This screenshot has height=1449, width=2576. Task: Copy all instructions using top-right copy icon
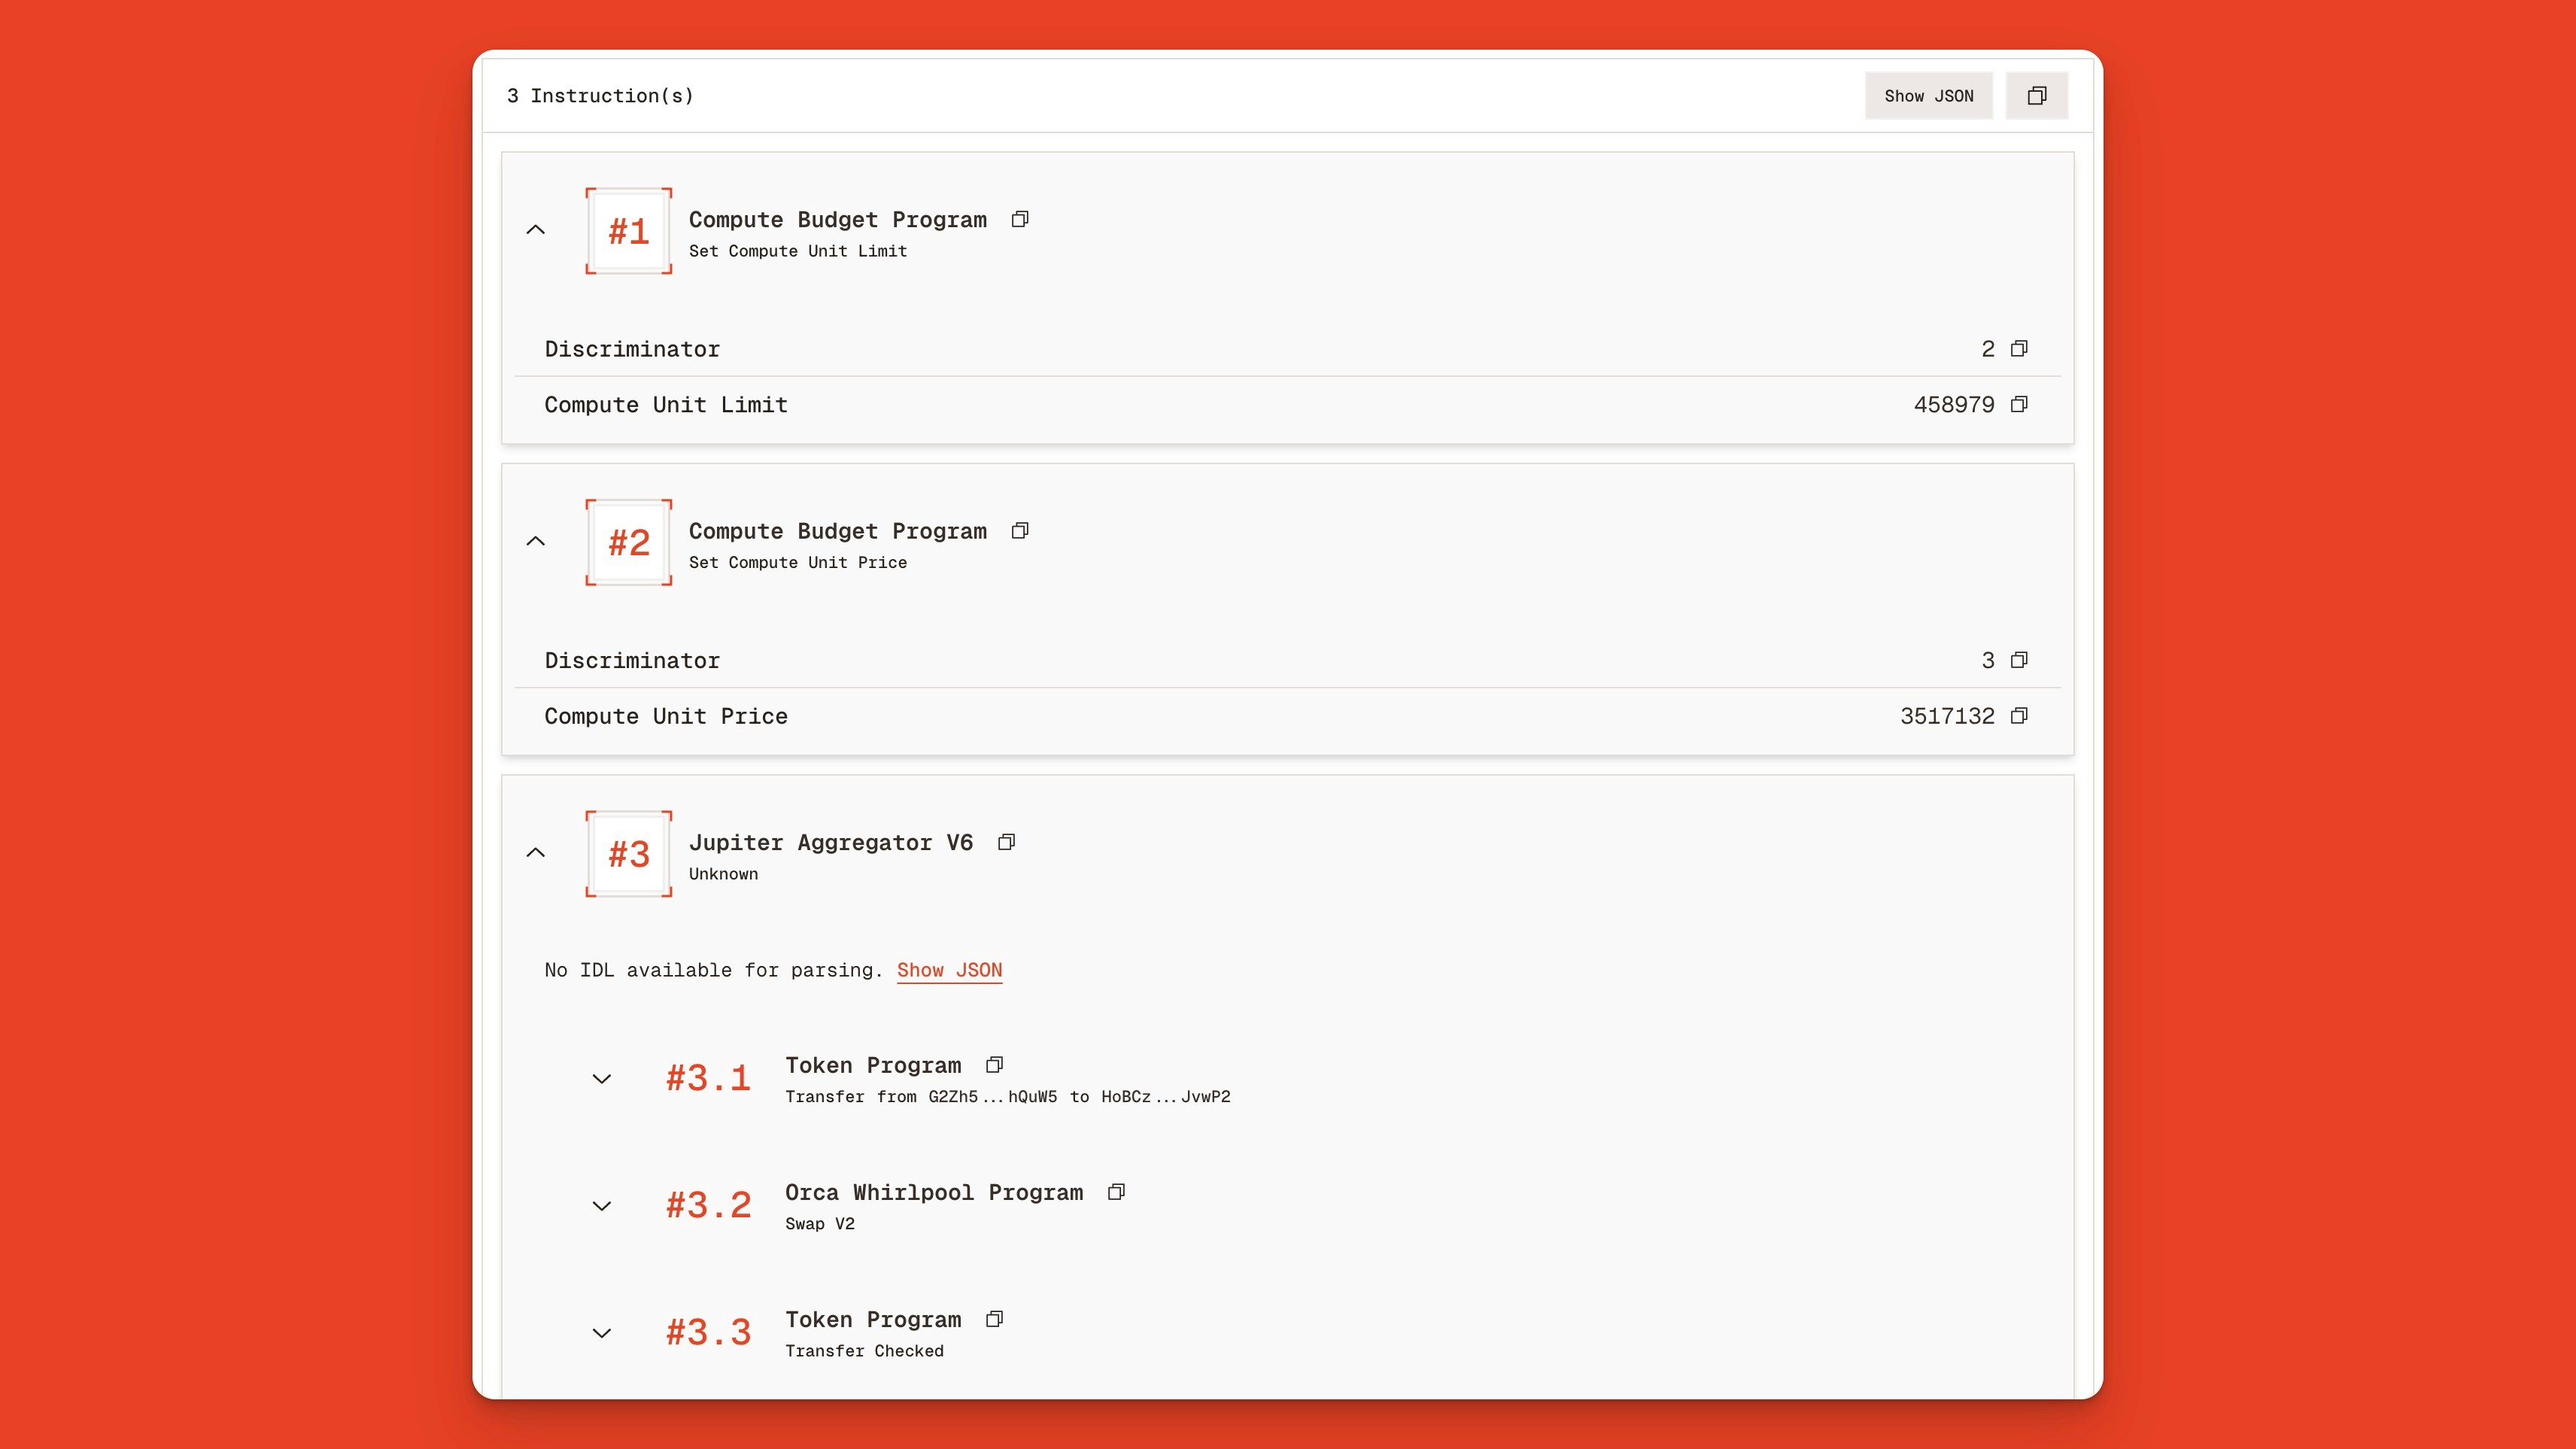pyautogui.click(x=2036, y=96)
